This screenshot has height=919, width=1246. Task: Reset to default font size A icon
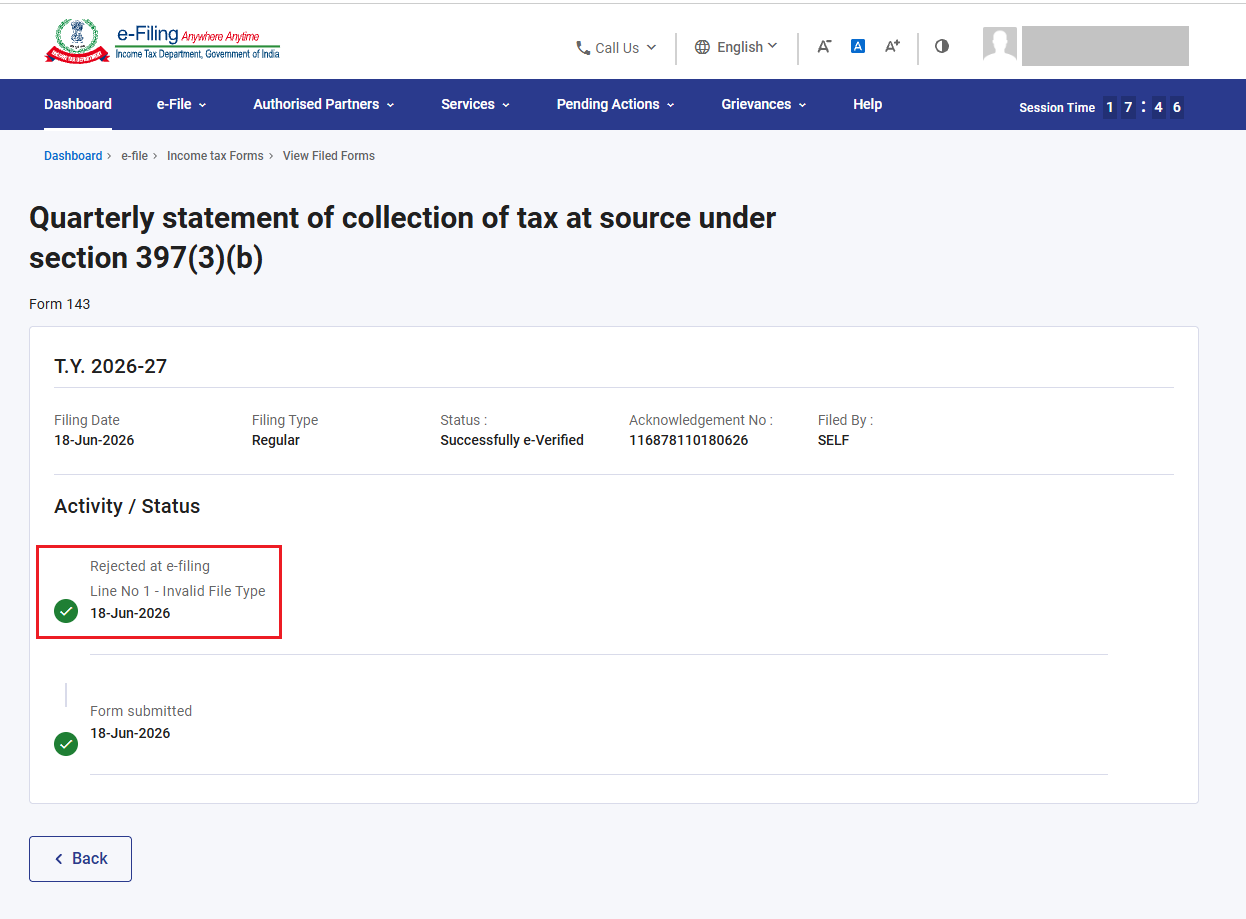pyautogui.click(x=858, y=46)
